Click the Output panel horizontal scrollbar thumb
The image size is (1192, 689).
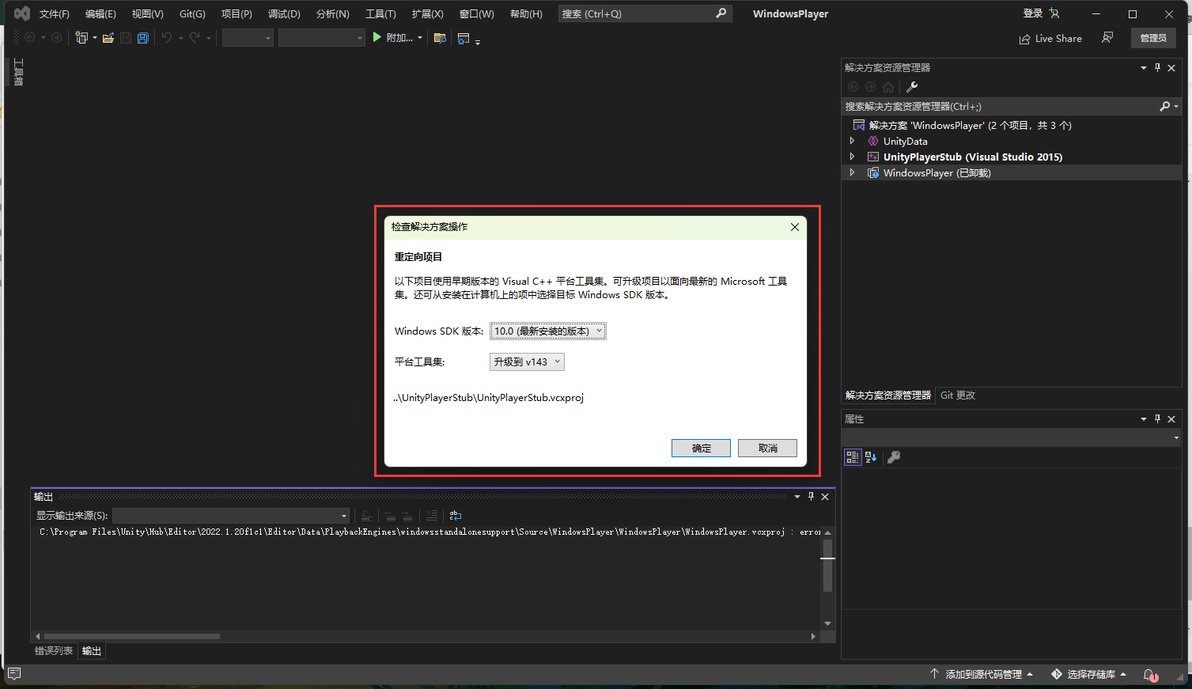pyautogui.click(x=132, y=636)
